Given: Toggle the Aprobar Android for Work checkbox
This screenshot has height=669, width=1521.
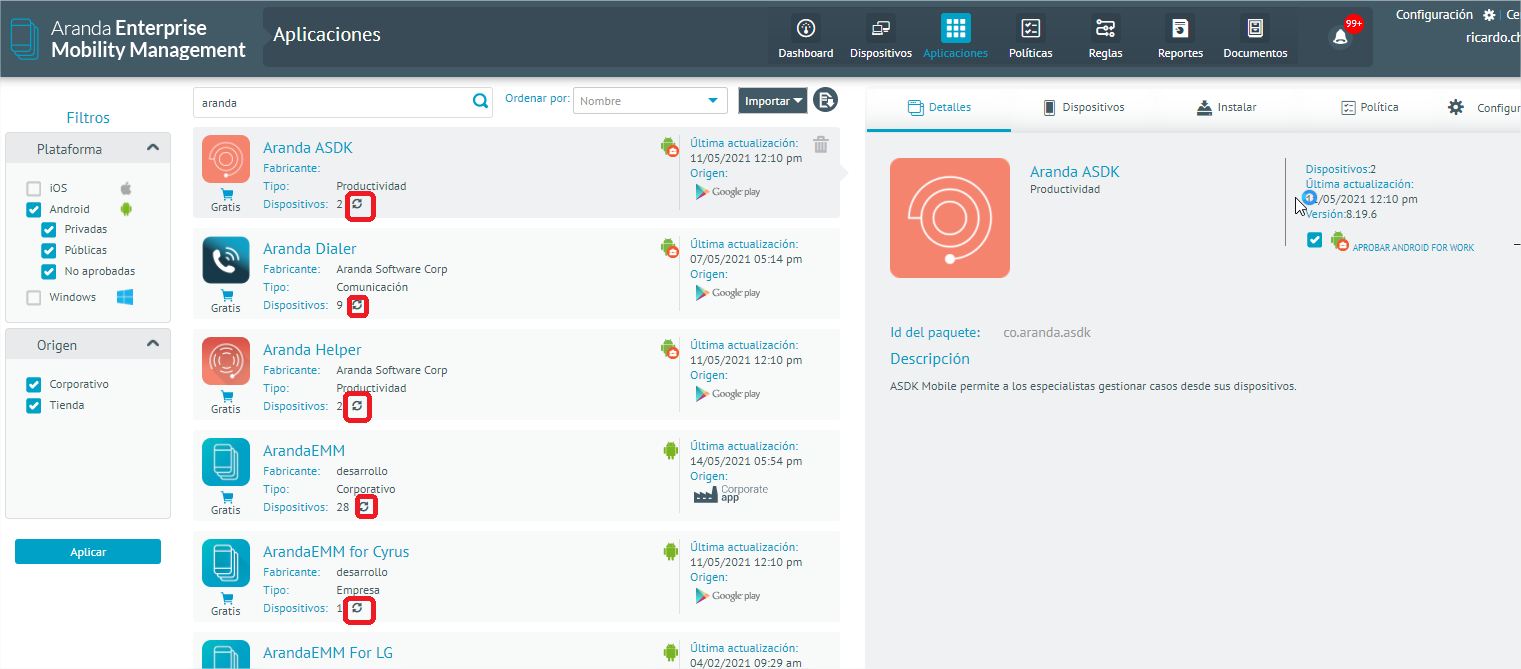Looking at the screenshot, I should click(x=1314, y=240).
